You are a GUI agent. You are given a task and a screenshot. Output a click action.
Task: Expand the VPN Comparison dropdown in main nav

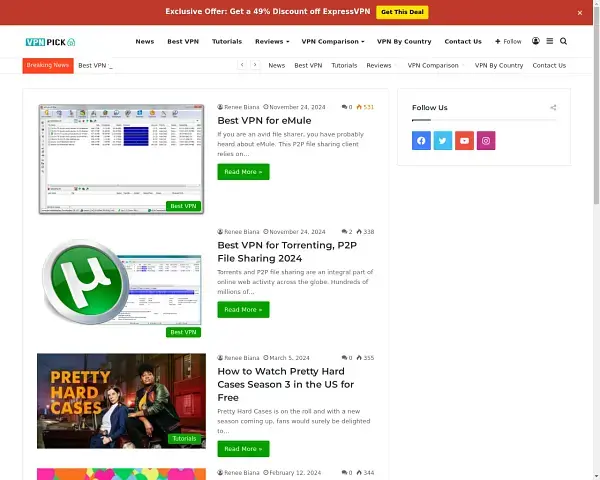(x=332, y=42)
